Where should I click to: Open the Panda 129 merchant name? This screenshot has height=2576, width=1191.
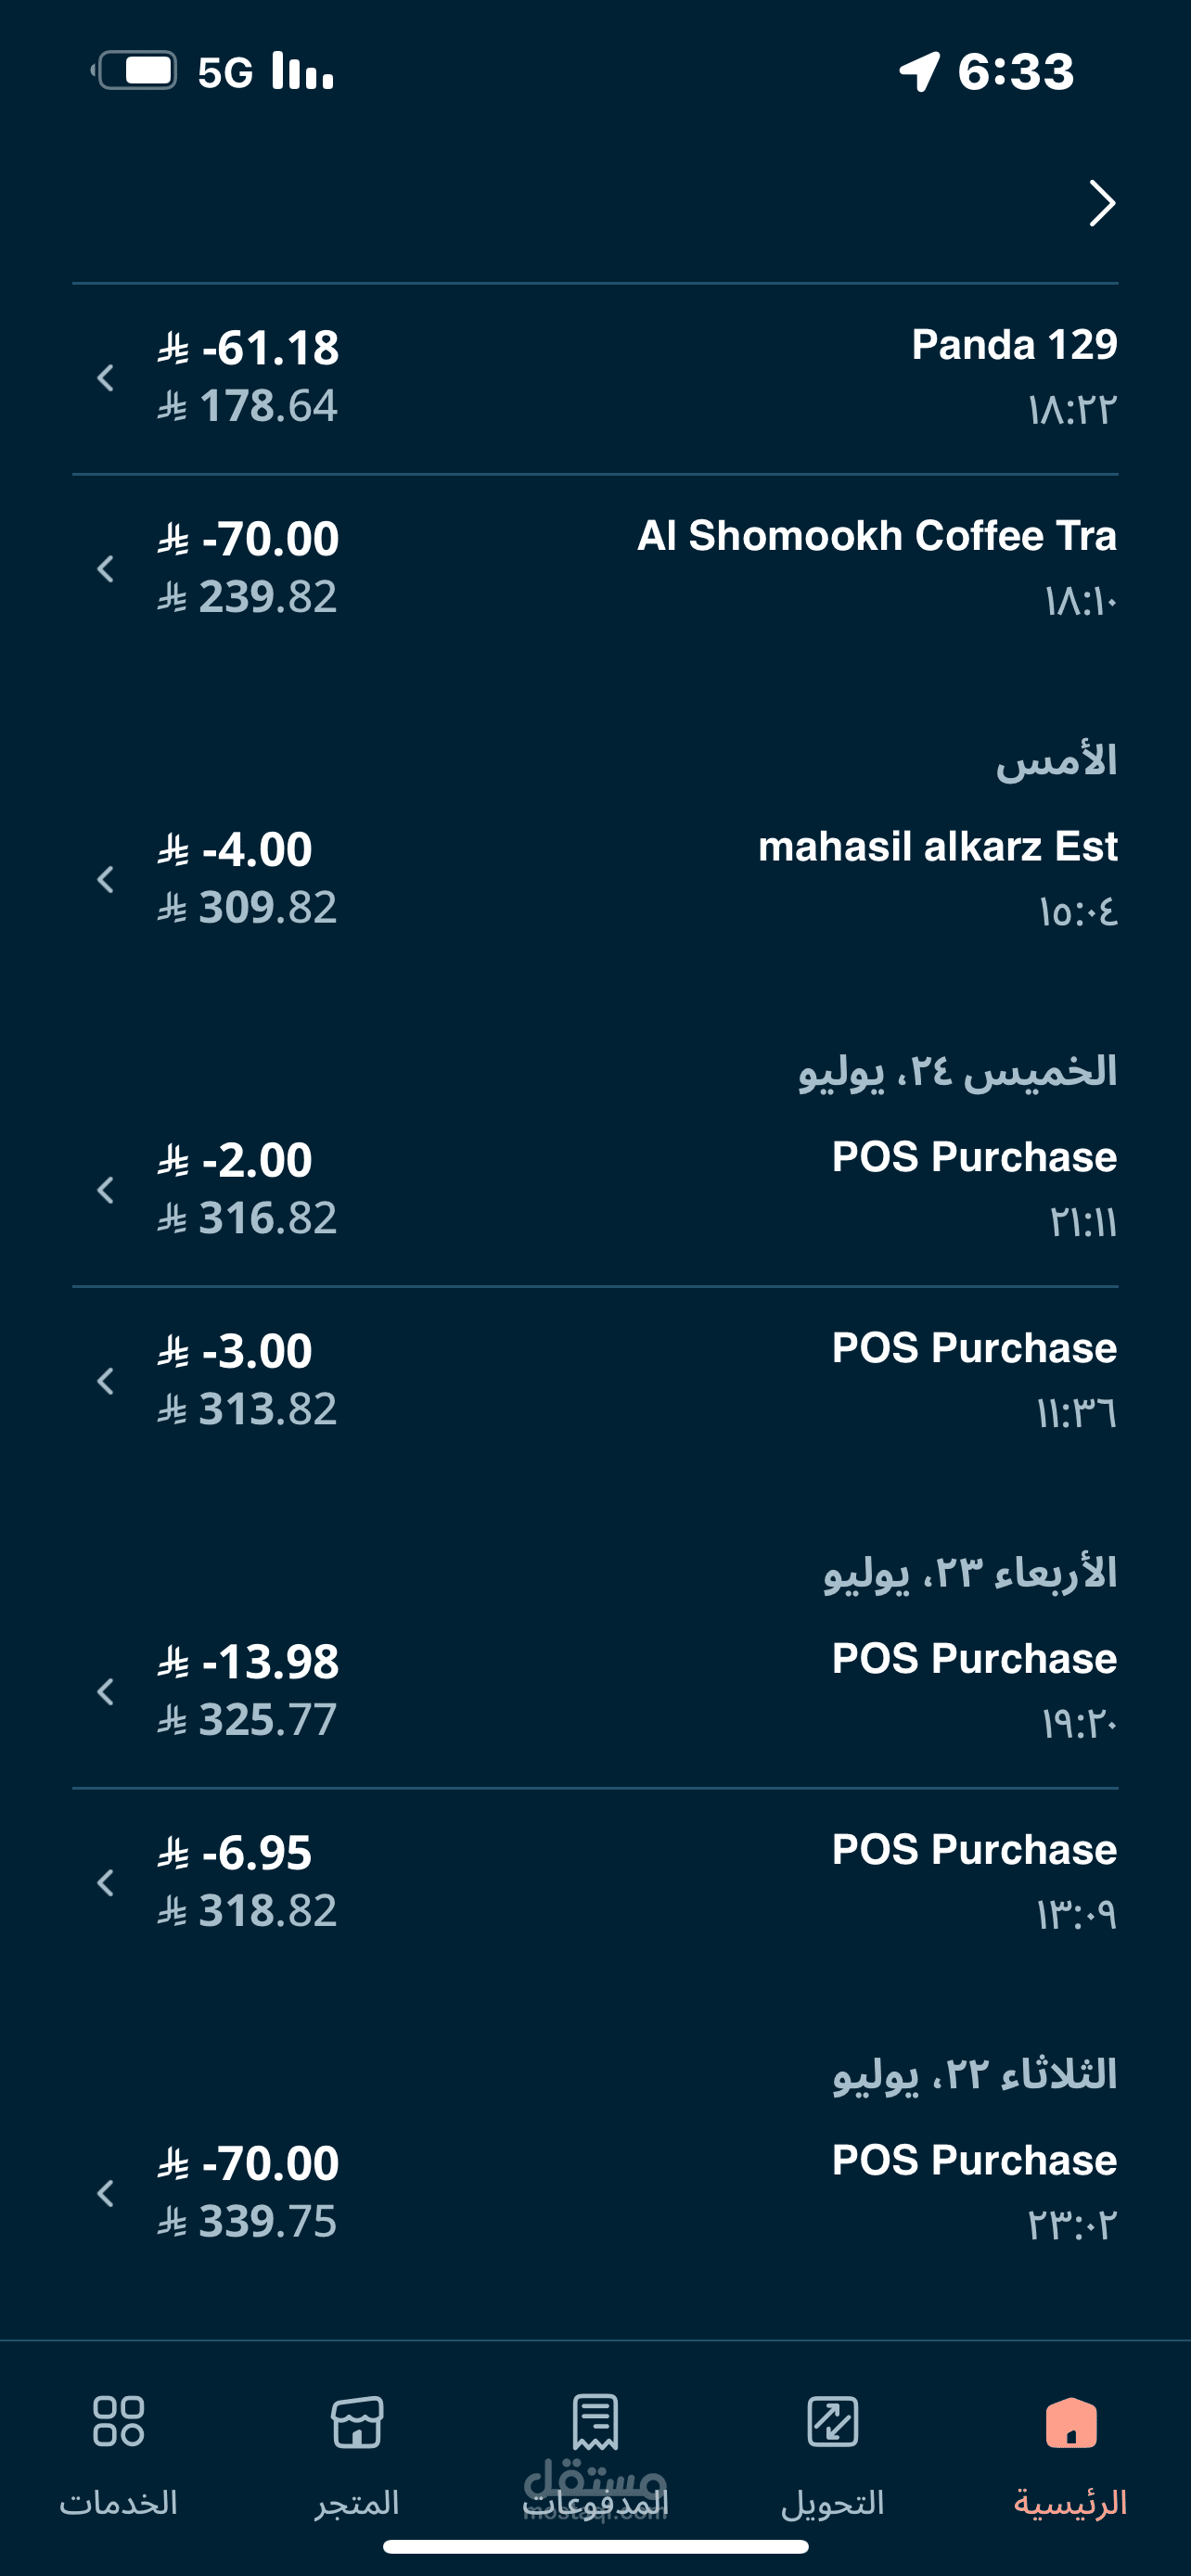point(1014,345)
